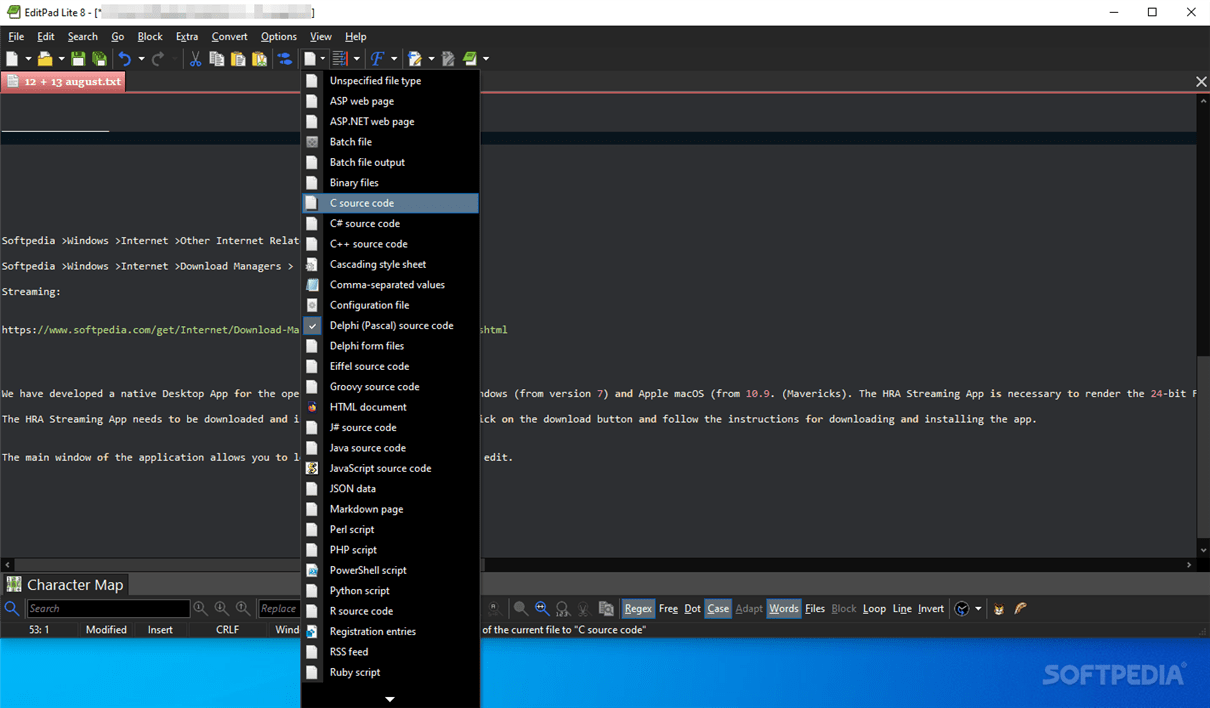Viewport: 1210px width, 708px height.
Task: Click the Cut scissors icon
Action: [197, 58]
